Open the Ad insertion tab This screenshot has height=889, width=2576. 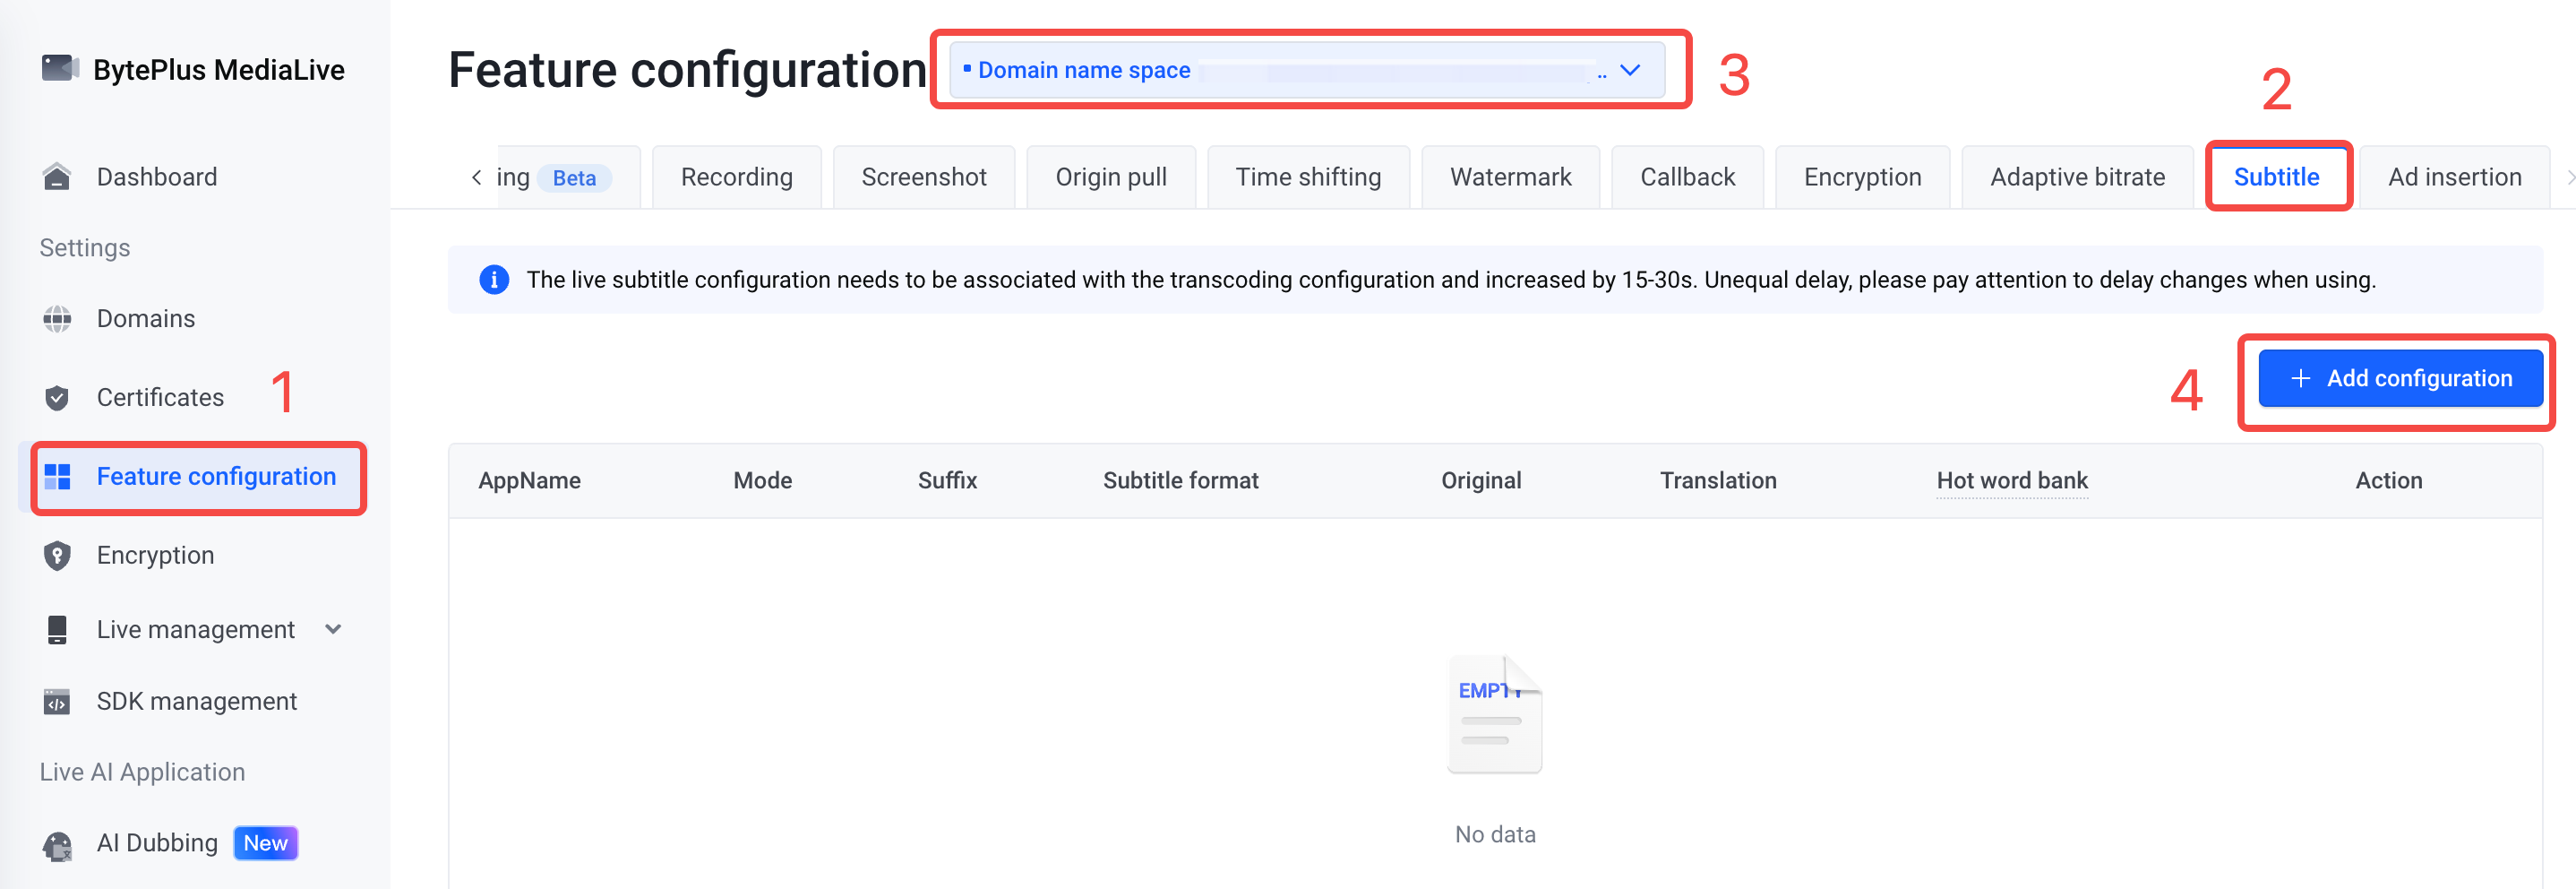(x=2454, y=177)
